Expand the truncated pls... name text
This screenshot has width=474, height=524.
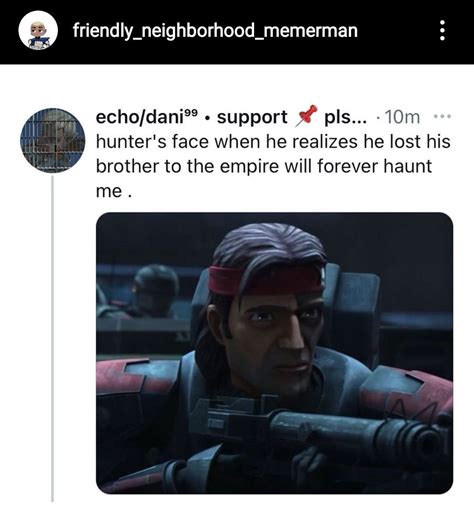coord(345,118)
